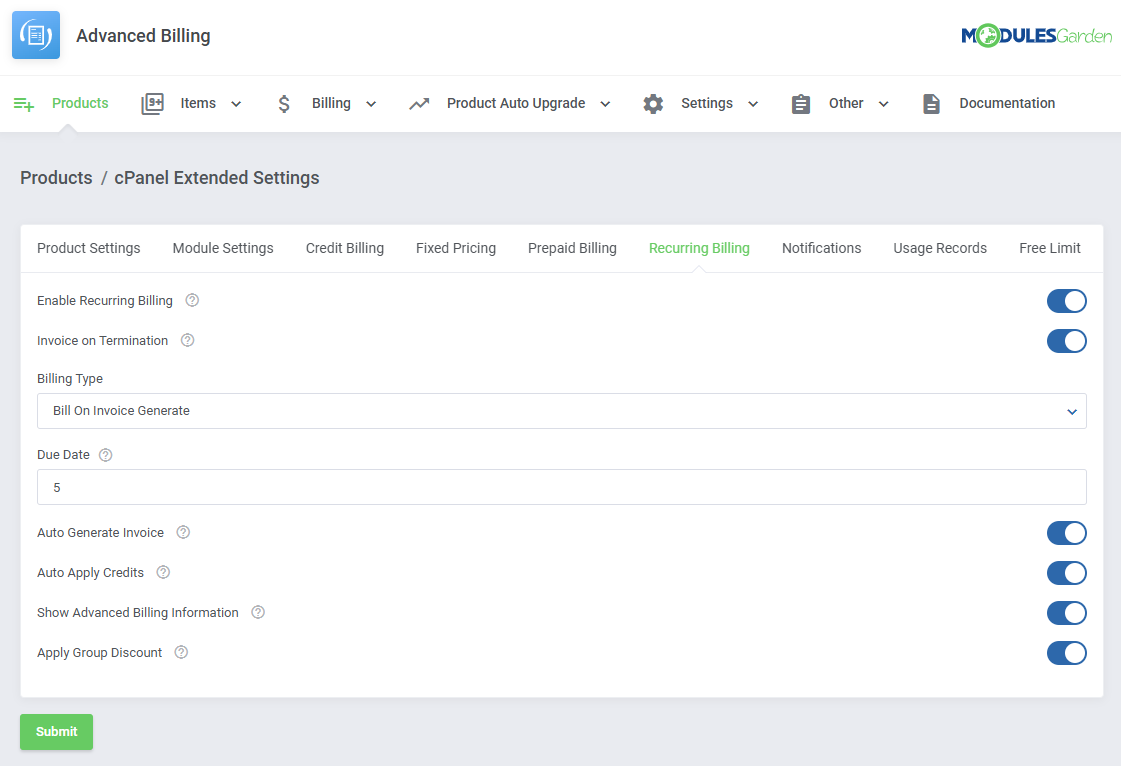Click into the Due Date input field
The height and width of the screenshot is (766, 1121).
pos(562,487)
